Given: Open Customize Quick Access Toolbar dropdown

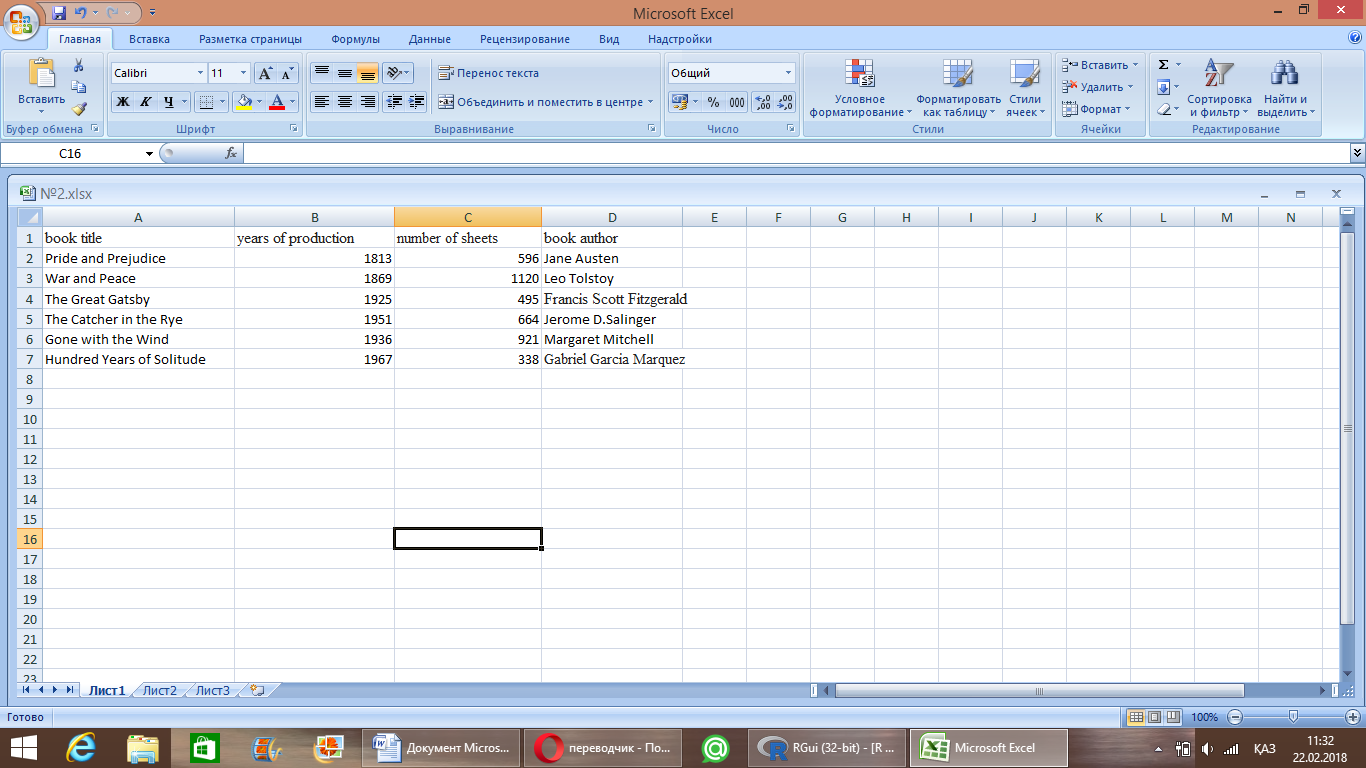Looking at the screenshot, I should pyautogui.click(x=152, y=13).
